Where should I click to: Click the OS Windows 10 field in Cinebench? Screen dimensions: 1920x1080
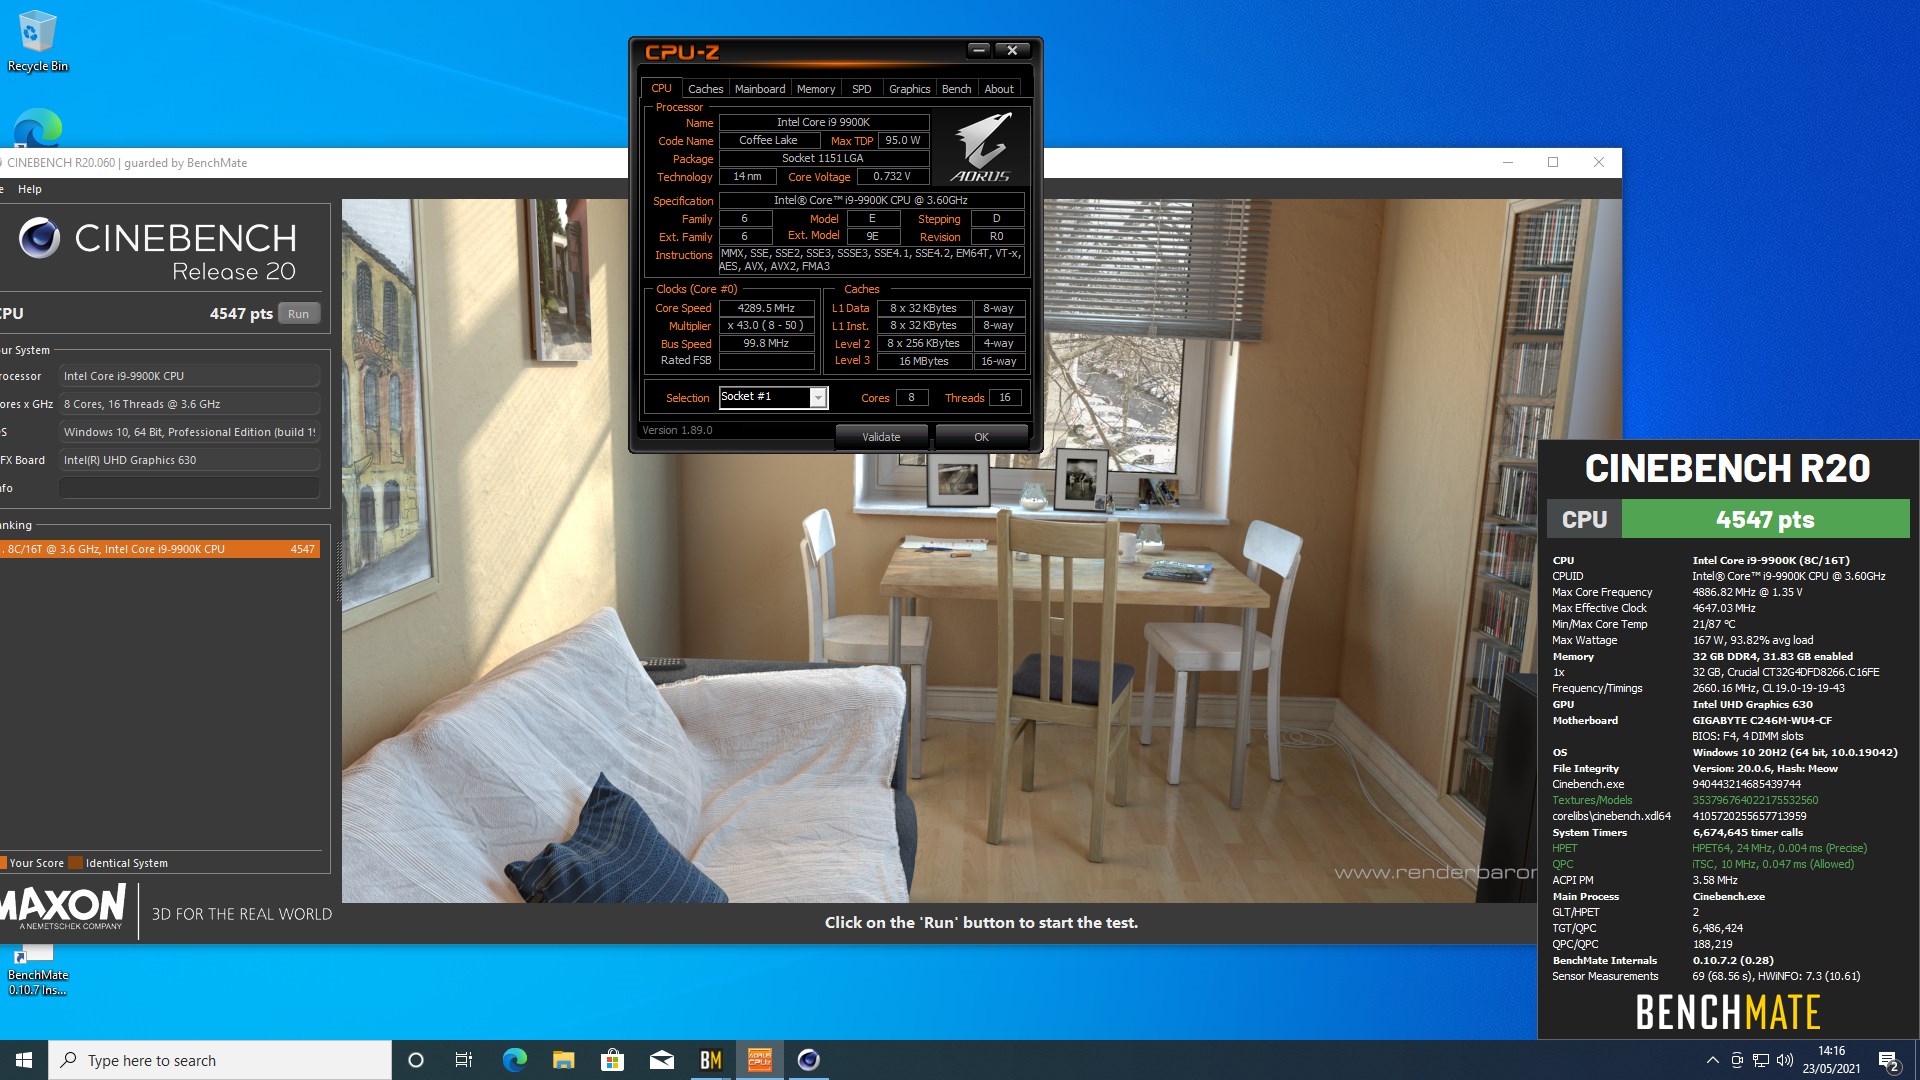coord(189,432)
